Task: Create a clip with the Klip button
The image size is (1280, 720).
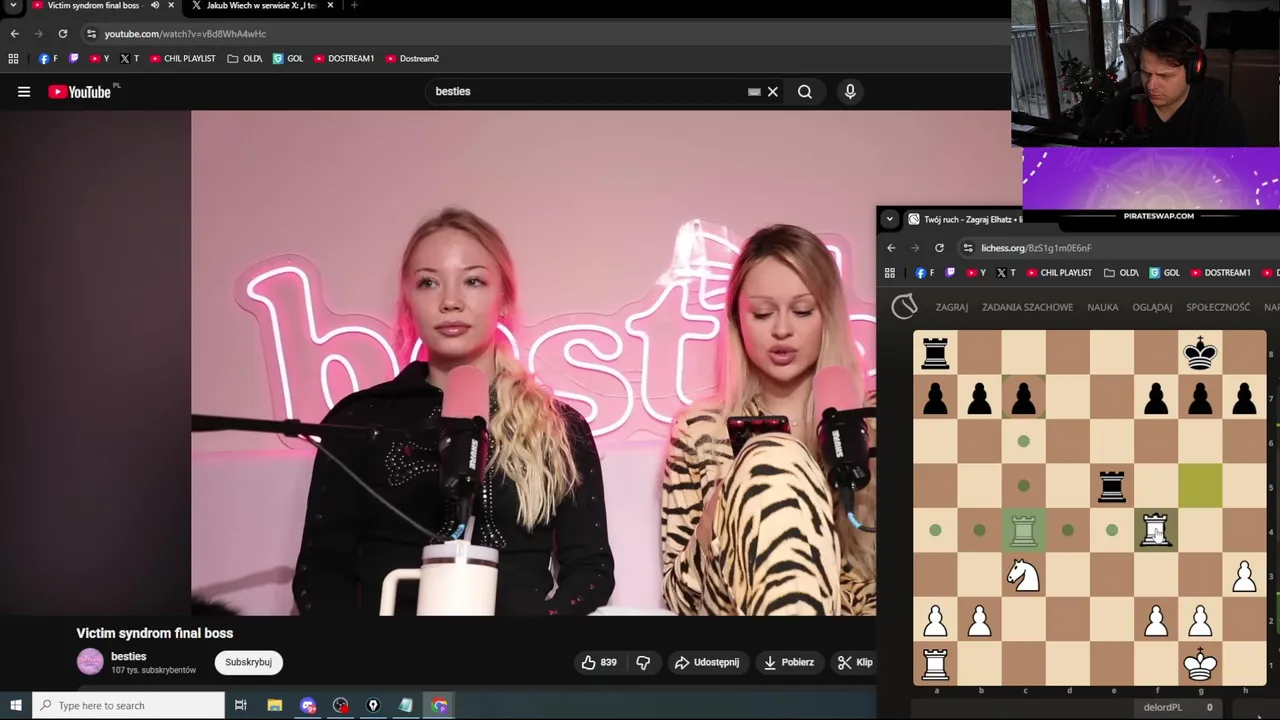Action: pos(855,662)
